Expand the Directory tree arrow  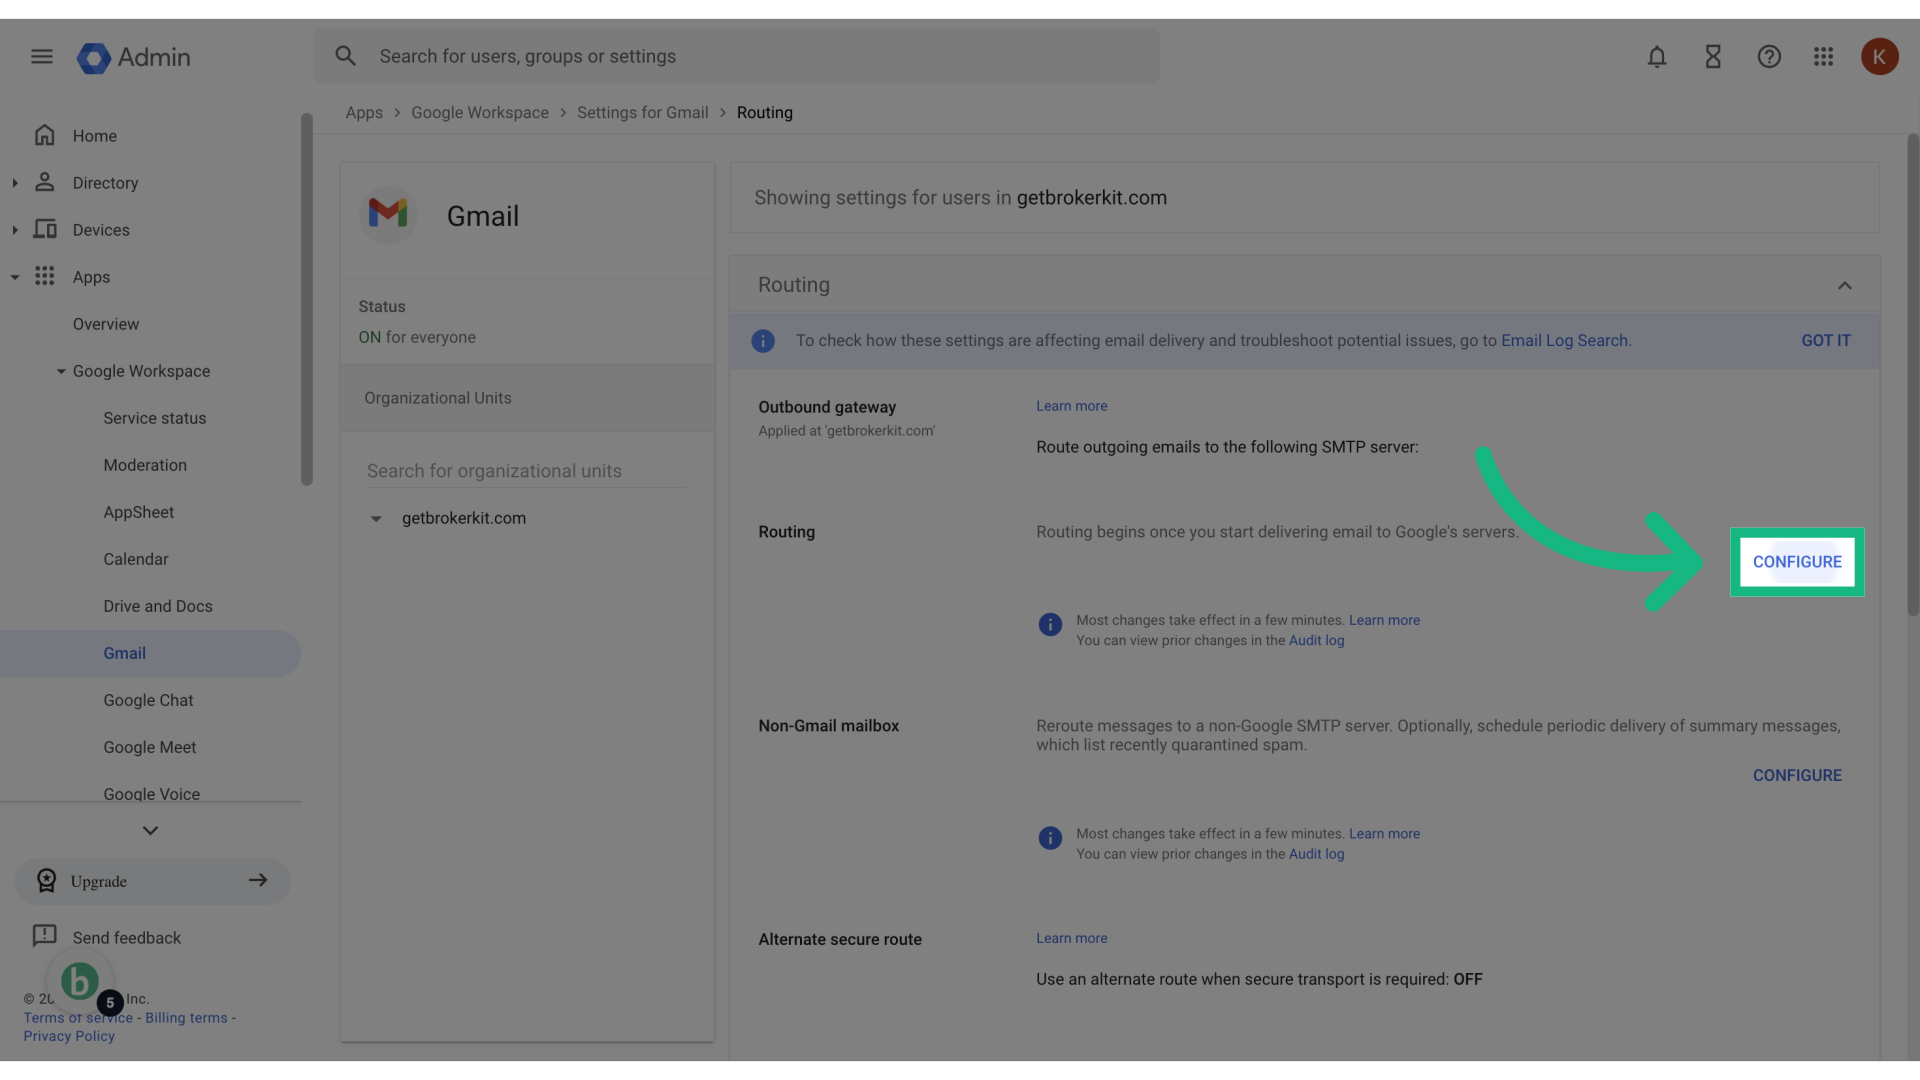(15, 183)
